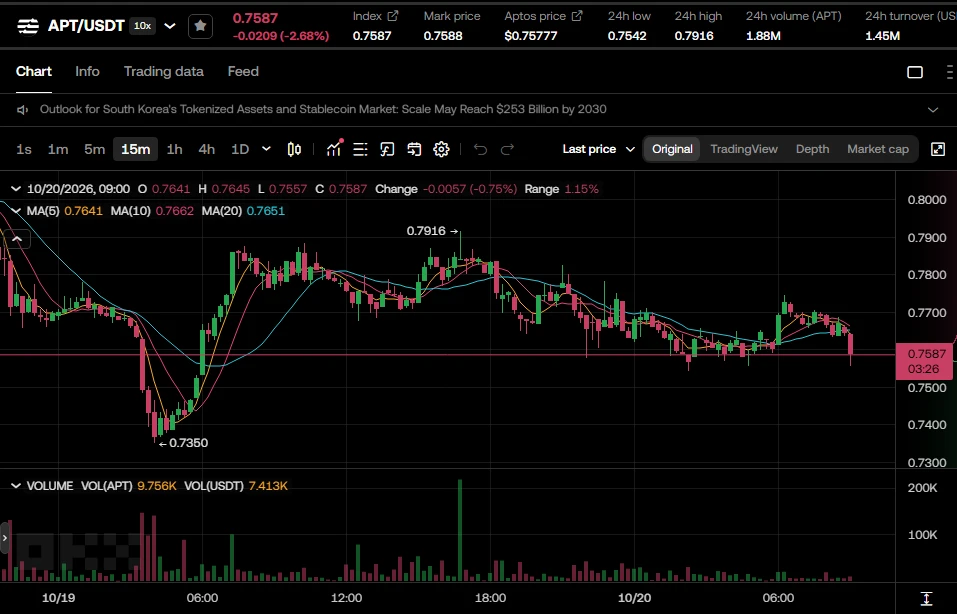Image resolution: width=957 pixels, height=614 pixels.
Task: Open the Feed tab
Action: pos(243,71)
